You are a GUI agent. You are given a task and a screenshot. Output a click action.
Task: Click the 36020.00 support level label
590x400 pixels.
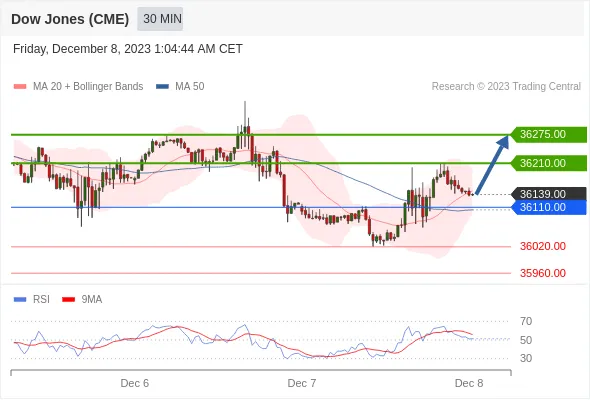coord(543,246)
